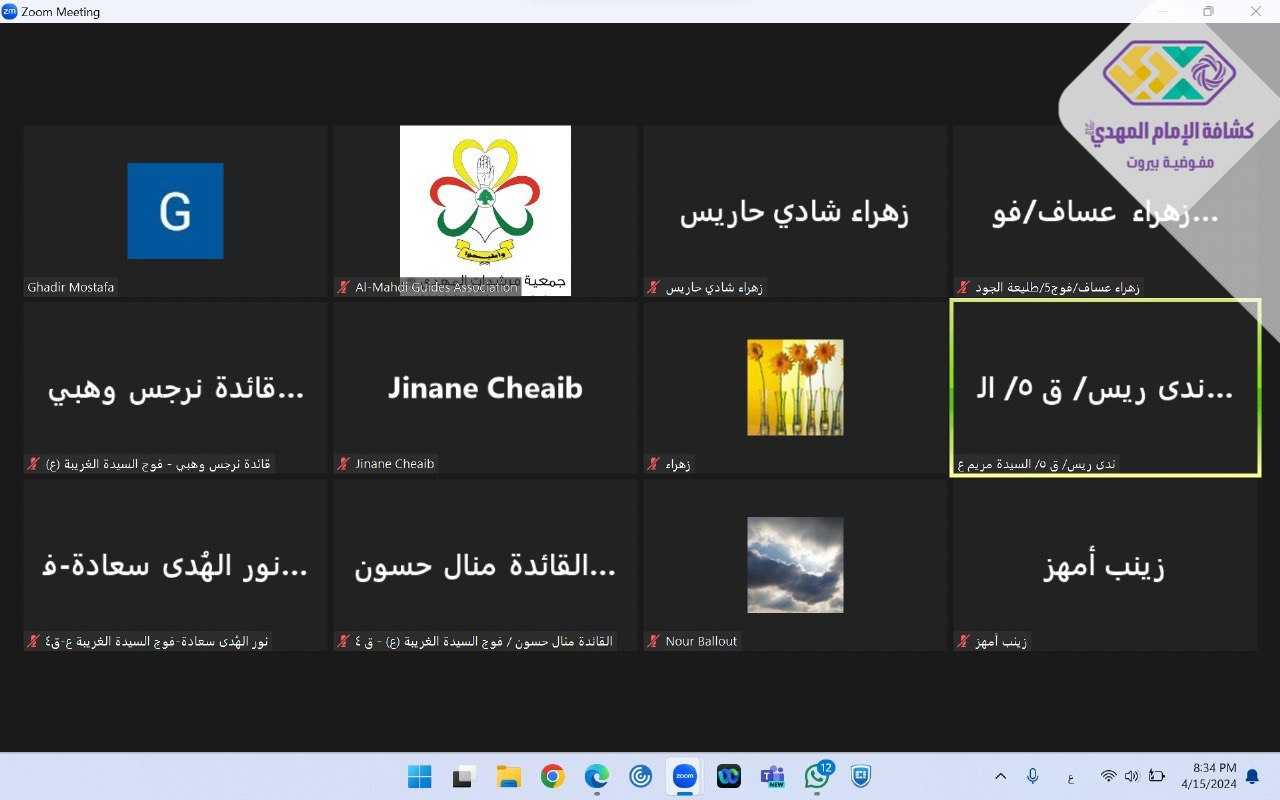Select Ghadir Mostafa's video tile
The image size is (1280, 800).
175,211
